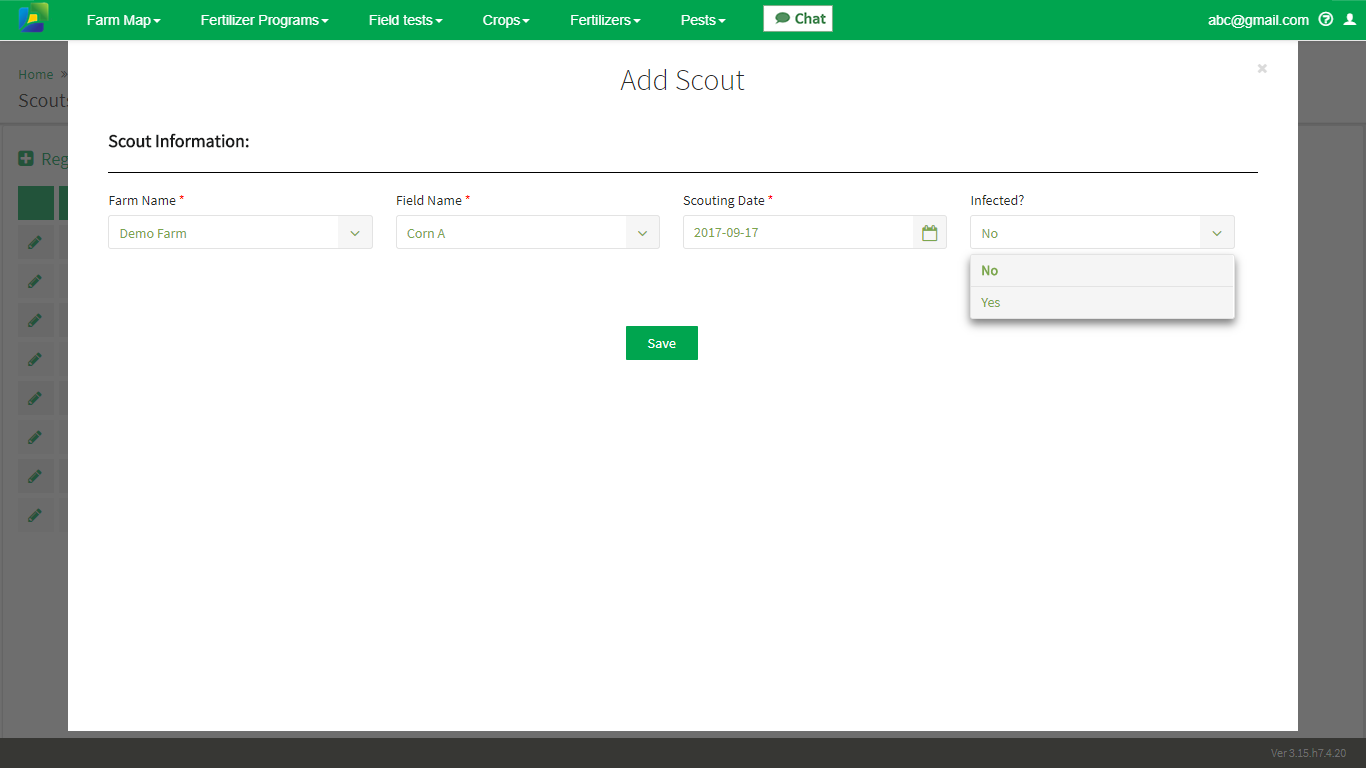Save the scout record

662,343
